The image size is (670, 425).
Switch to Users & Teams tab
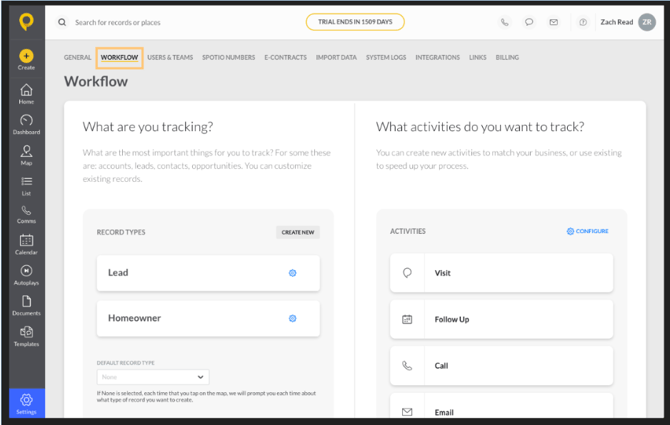(170, 58)
